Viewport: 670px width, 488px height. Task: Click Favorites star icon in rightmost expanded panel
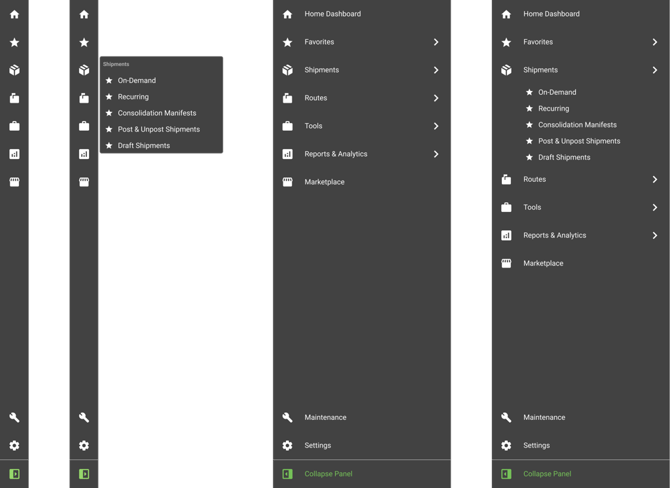coord(506,42)
